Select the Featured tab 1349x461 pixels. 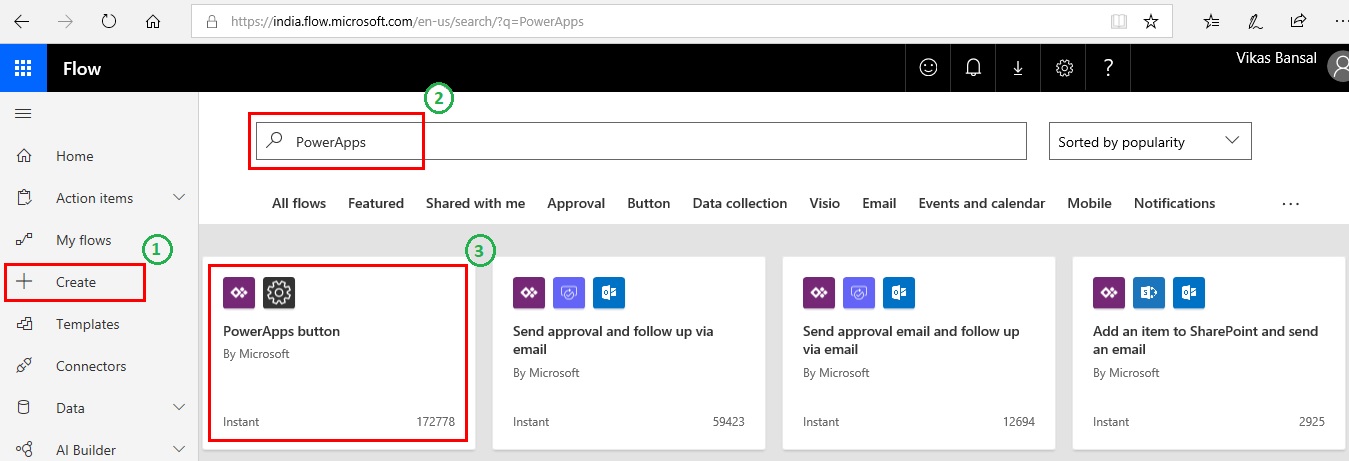[376, 203]
